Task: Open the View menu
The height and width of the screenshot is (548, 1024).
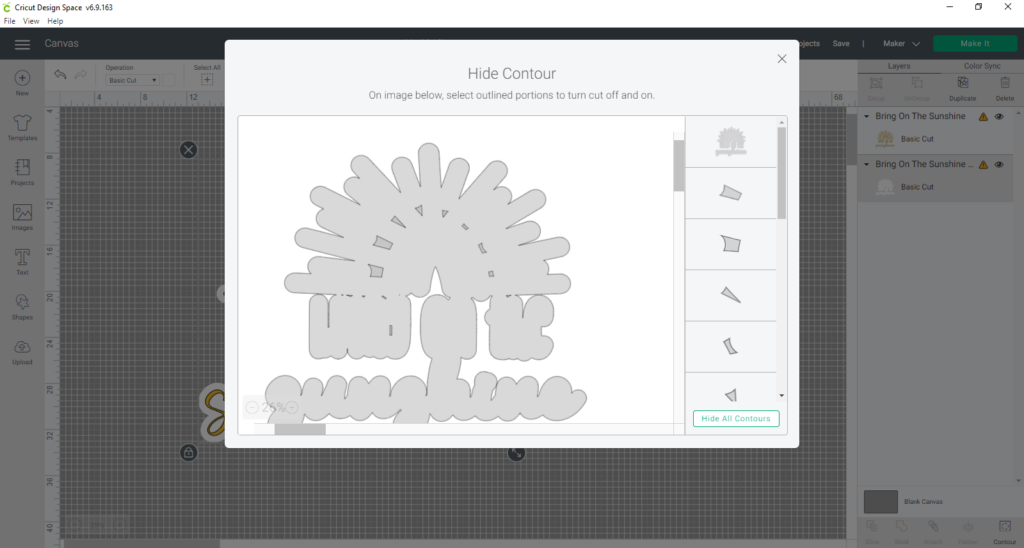Action: tap(31, 21)
